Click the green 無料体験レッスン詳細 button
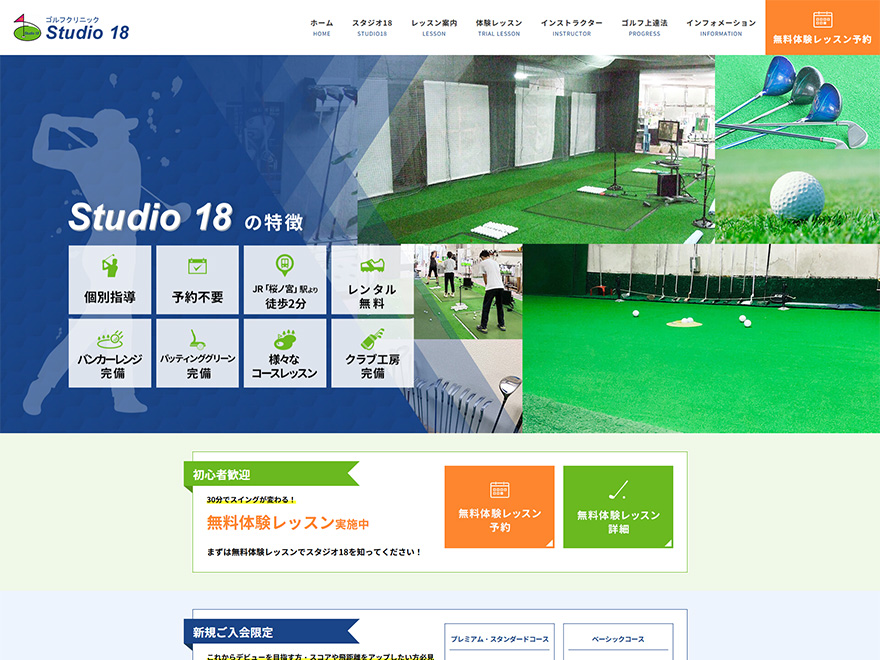Viewport: 880px width, 660px height. coord(618,507)
